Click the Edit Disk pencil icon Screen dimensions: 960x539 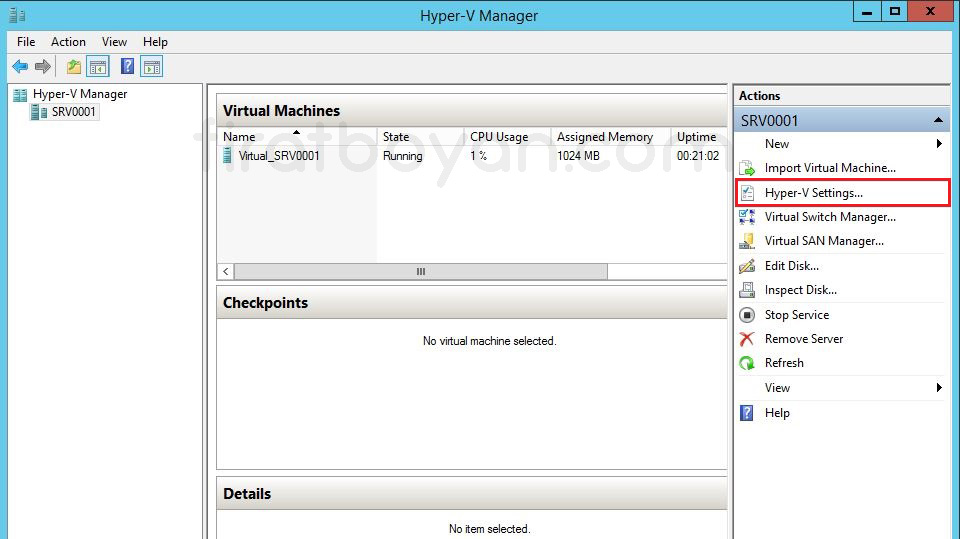(747, 266)
